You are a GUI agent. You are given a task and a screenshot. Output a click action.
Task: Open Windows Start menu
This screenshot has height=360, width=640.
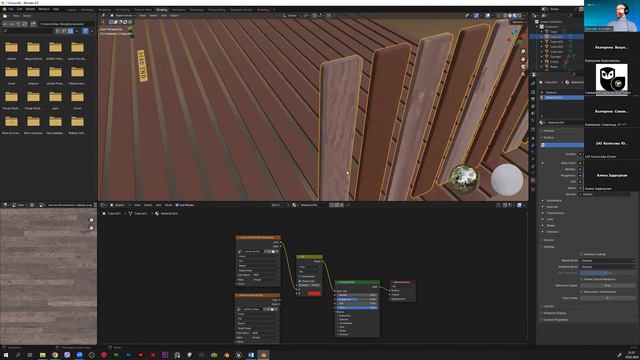(x=6, y=355)
